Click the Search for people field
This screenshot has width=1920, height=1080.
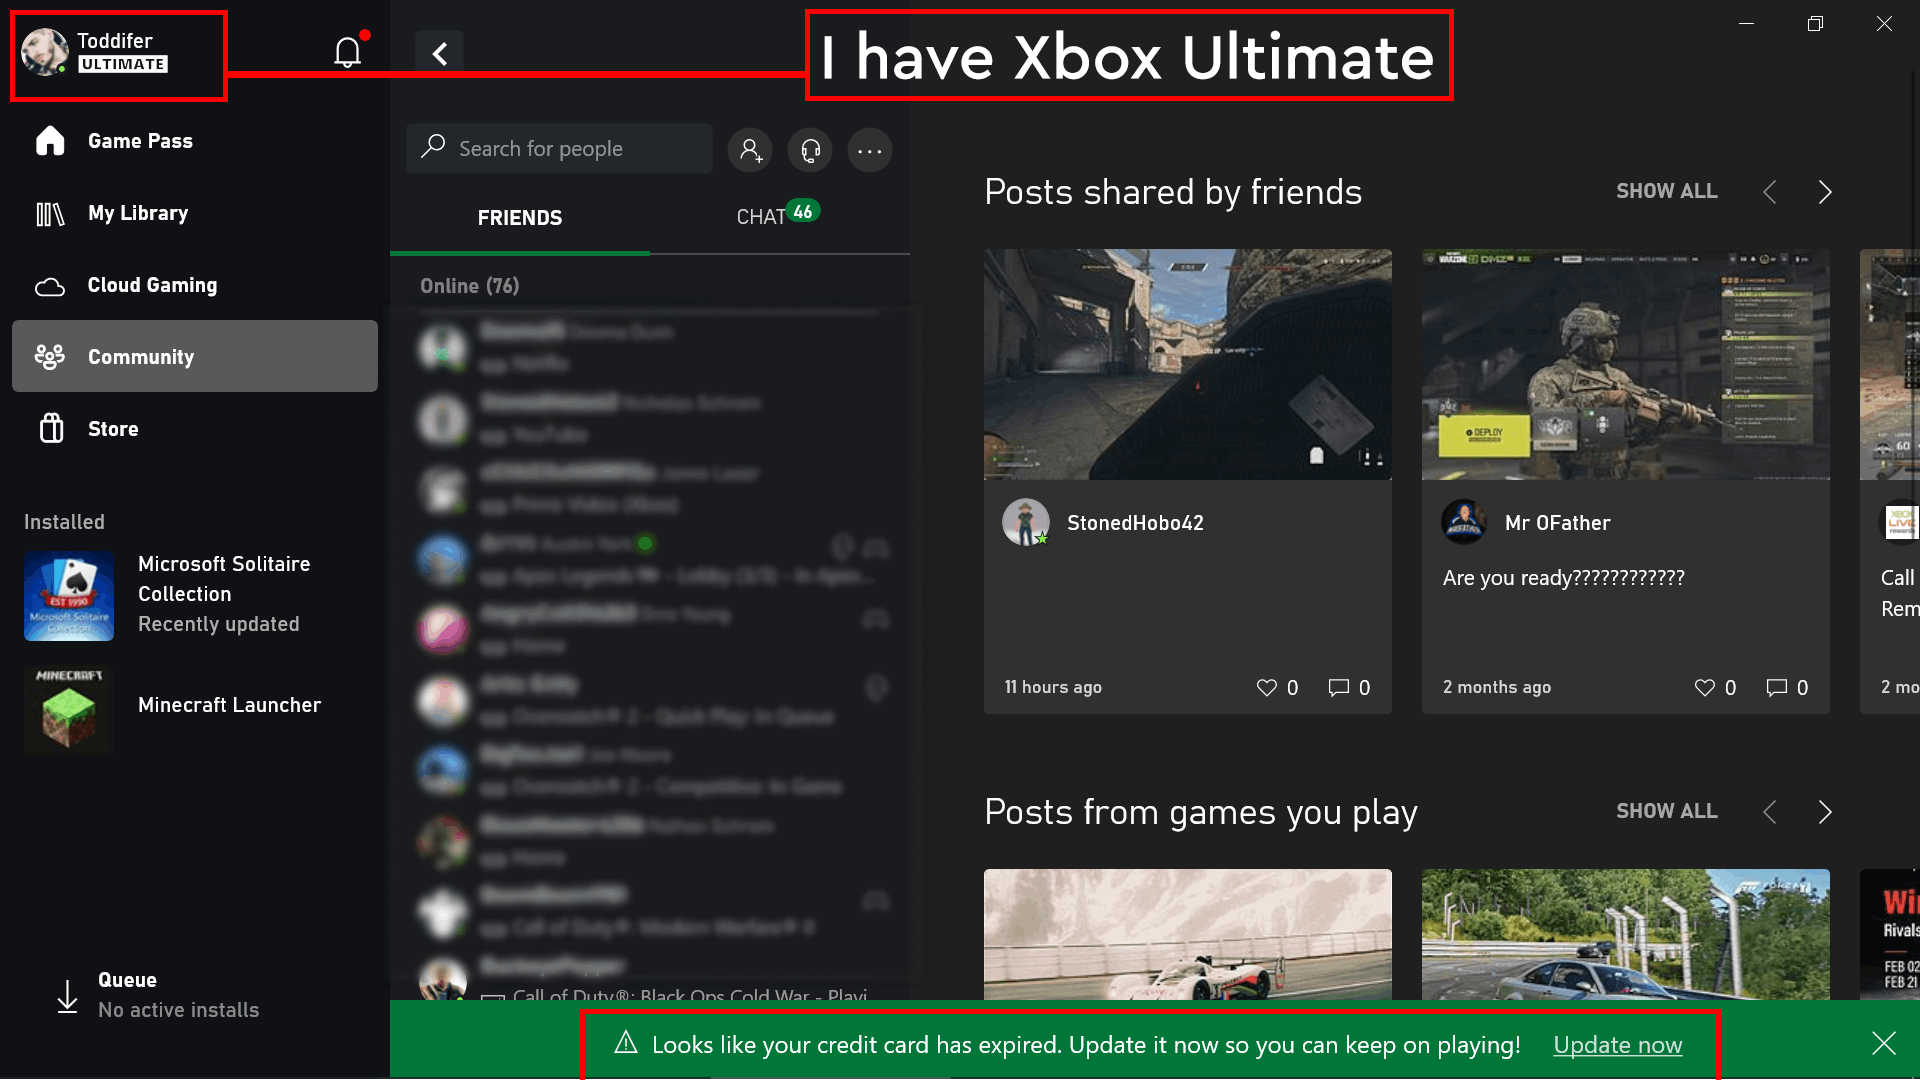[560, 149]
